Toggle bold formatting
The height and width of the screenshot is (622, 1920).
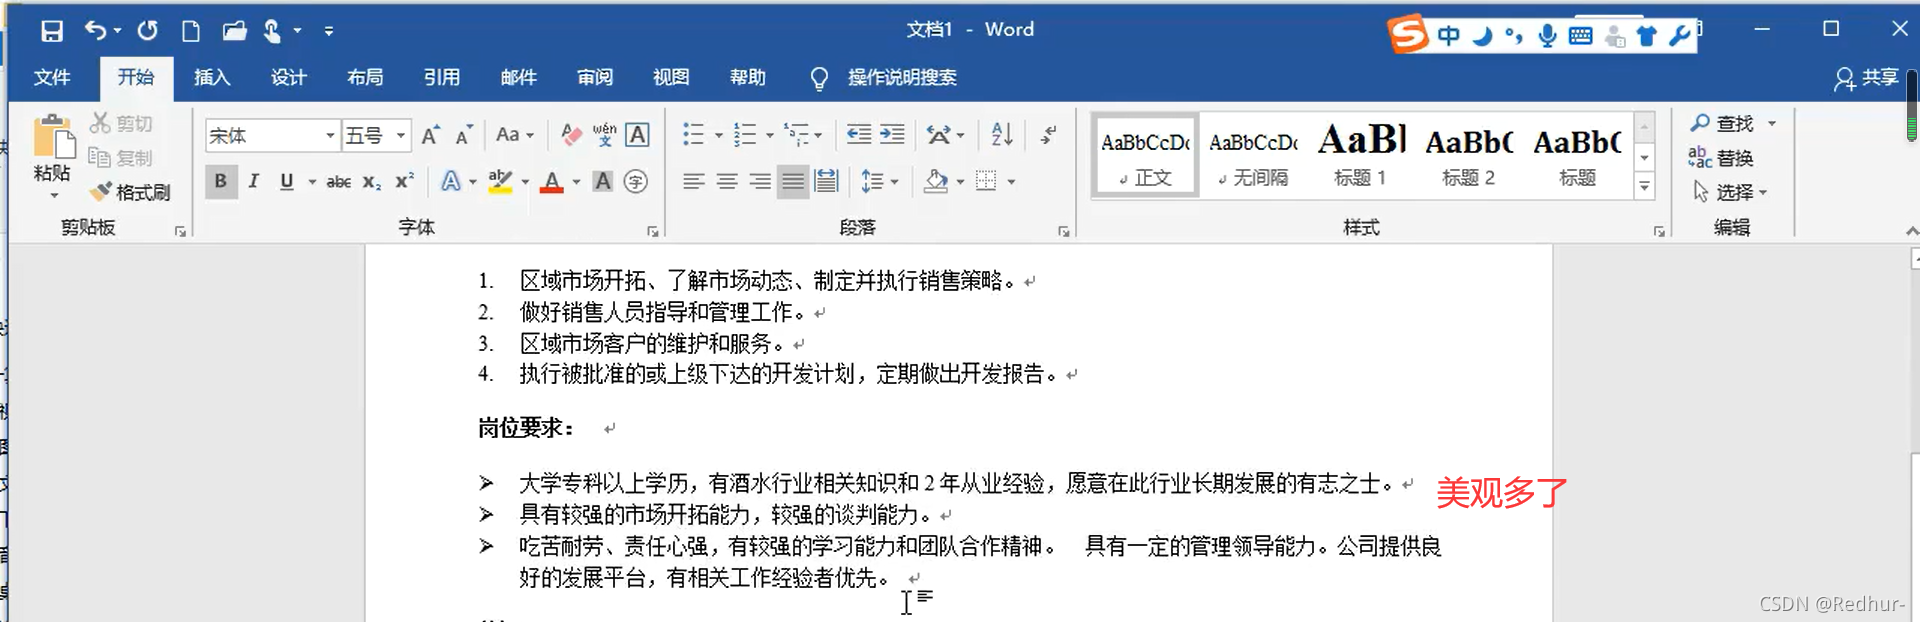click(221, 181)
